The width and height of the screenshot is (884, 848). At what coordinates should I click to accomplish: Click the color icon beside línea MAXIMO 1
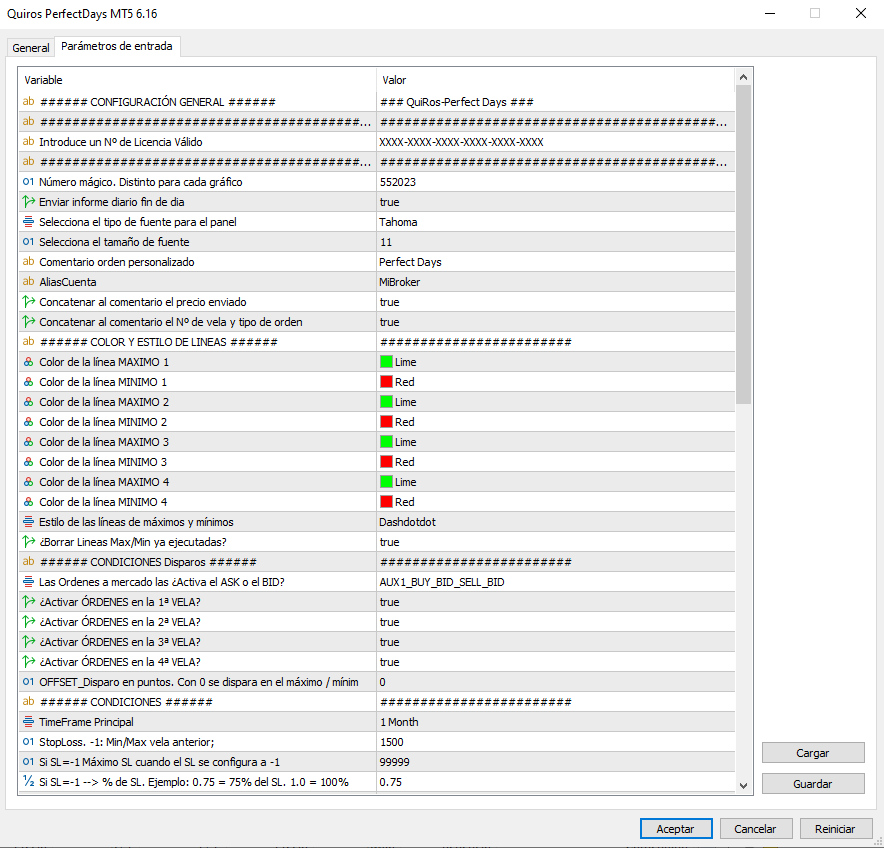28,362
